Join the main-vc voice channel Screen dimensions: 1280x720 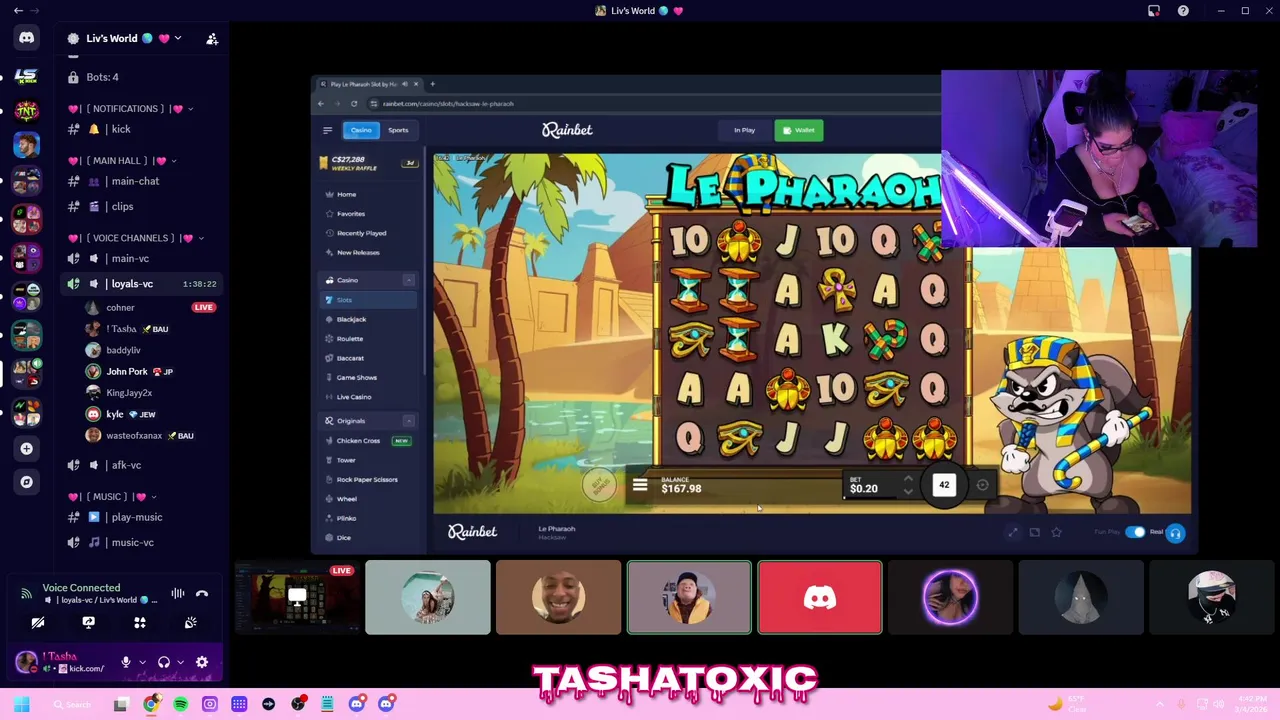pos(142,258)
